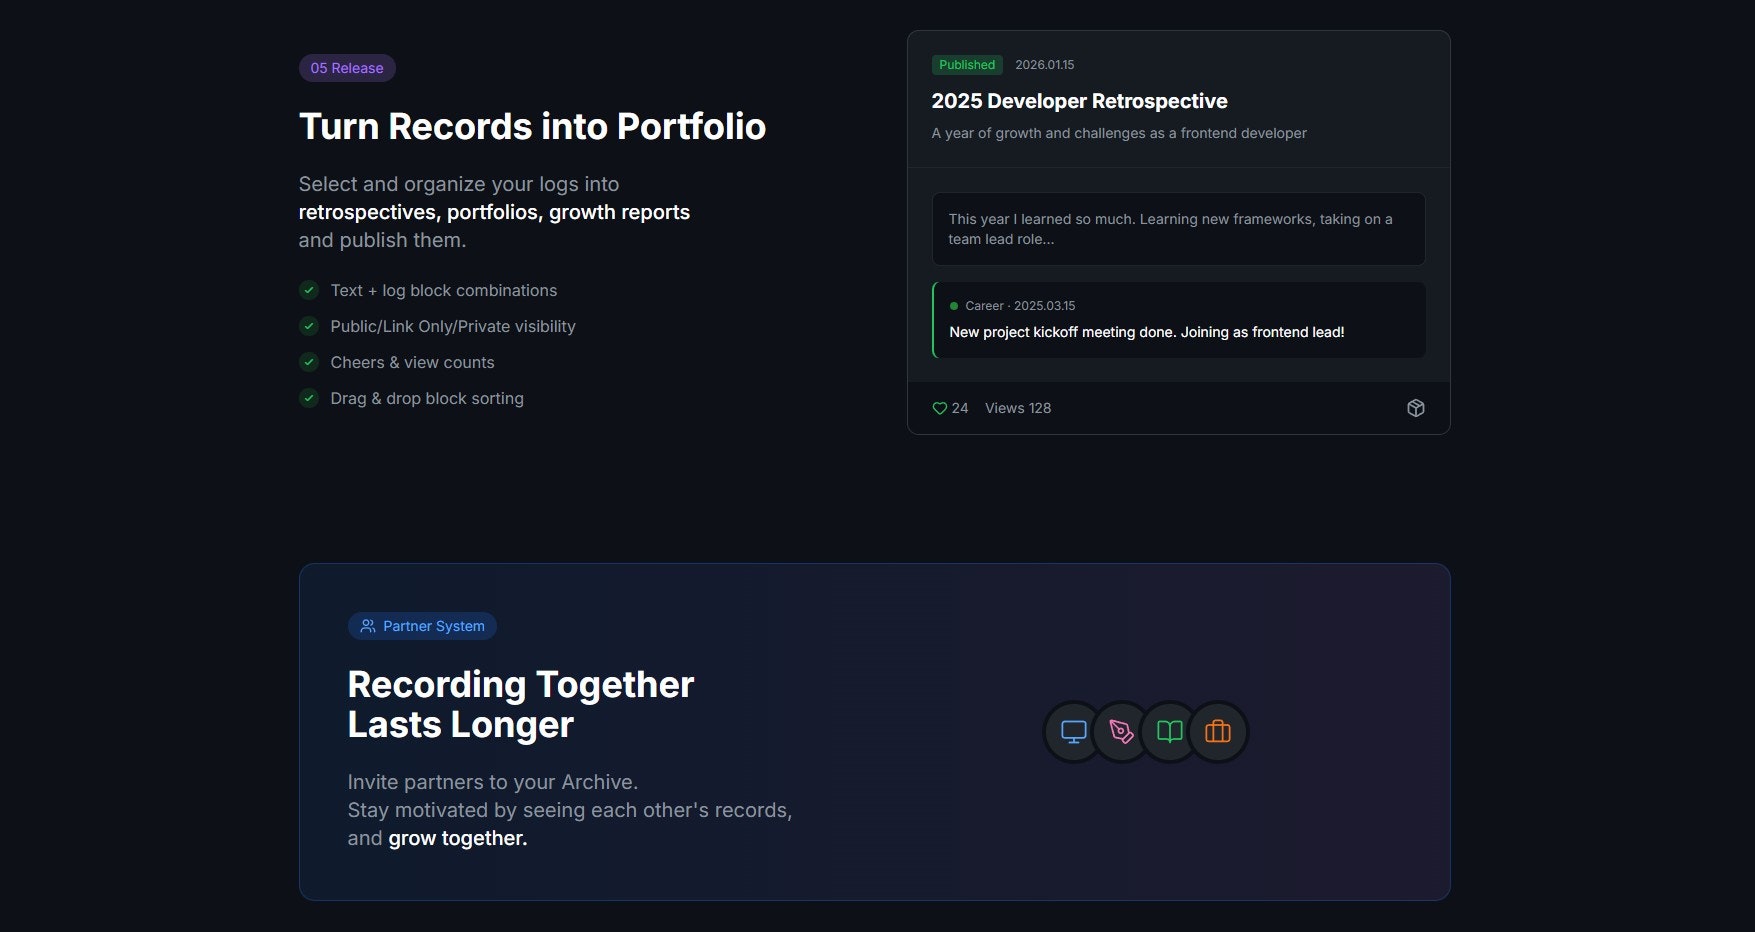Select the pink pen nib icon
This screenshot has height=932, width=1755.
pos(1120,731)
